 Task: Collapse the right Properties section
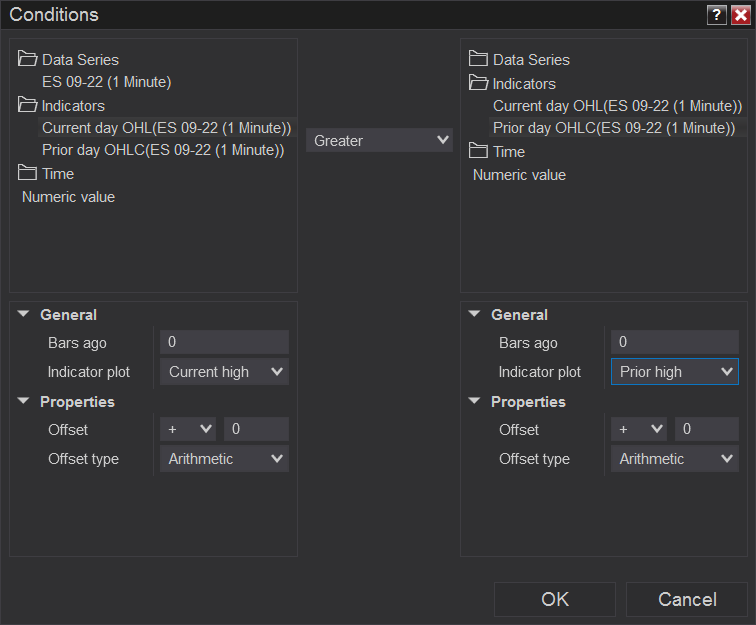coord(476,401)
